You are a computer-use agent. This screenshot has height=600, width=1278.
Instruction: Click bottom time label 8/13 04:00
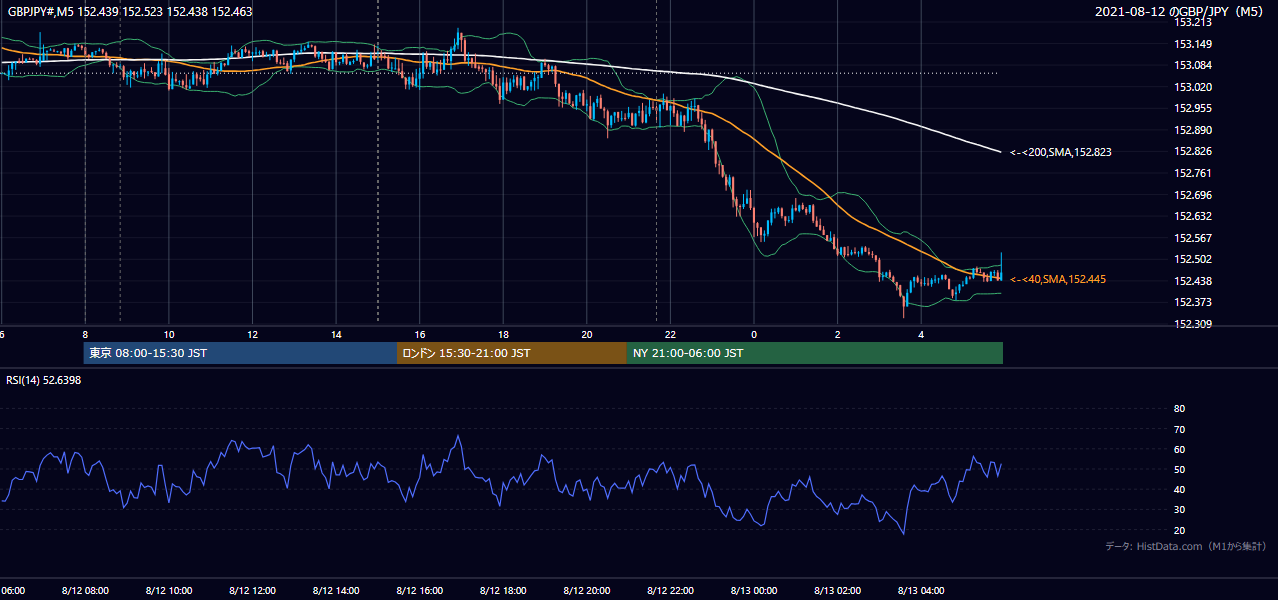921,591
